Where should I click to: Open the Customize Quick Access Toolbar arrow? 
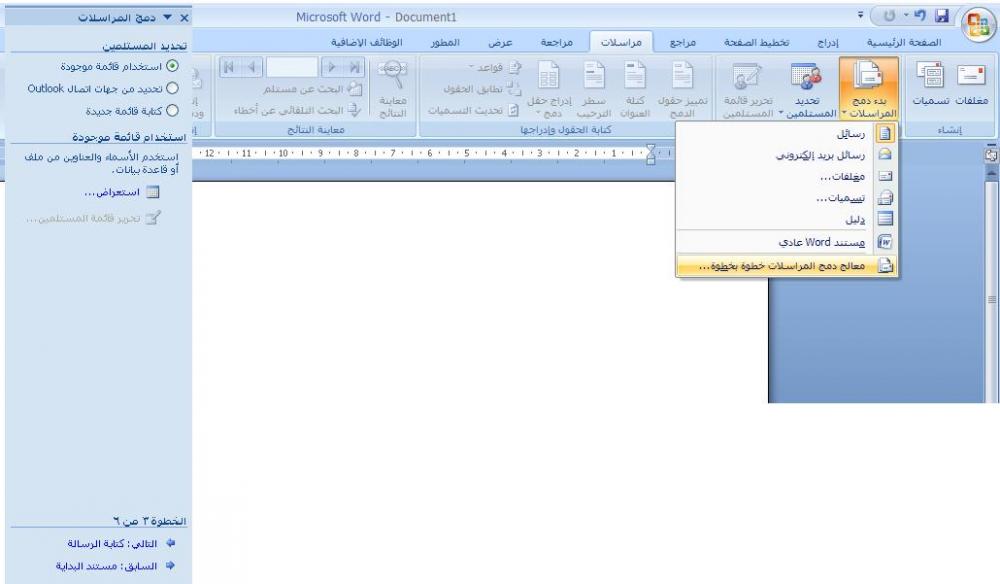click(860, 15)
